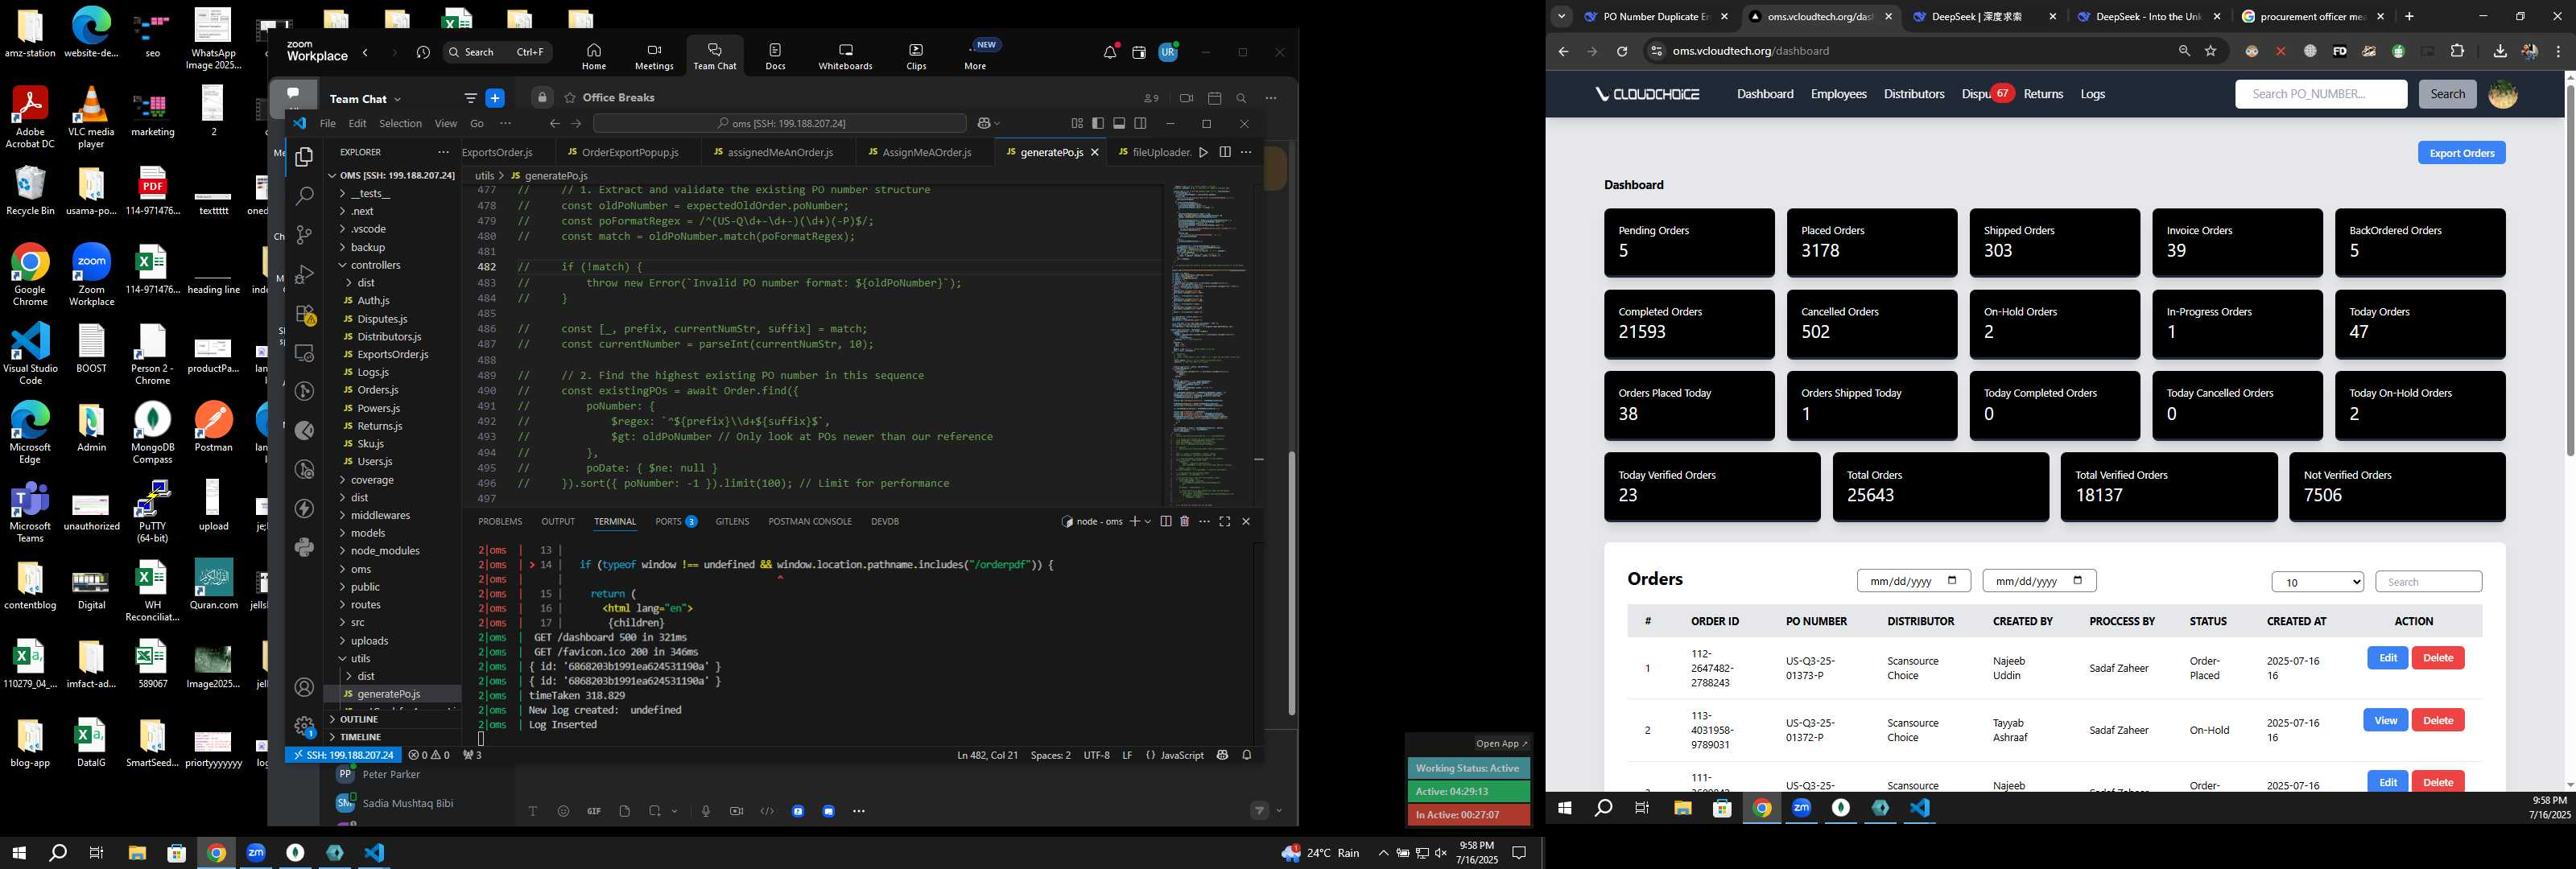2576x869 pixels.
Task: Open the Search view in VS Code activity bar
Action: (304, 196)
